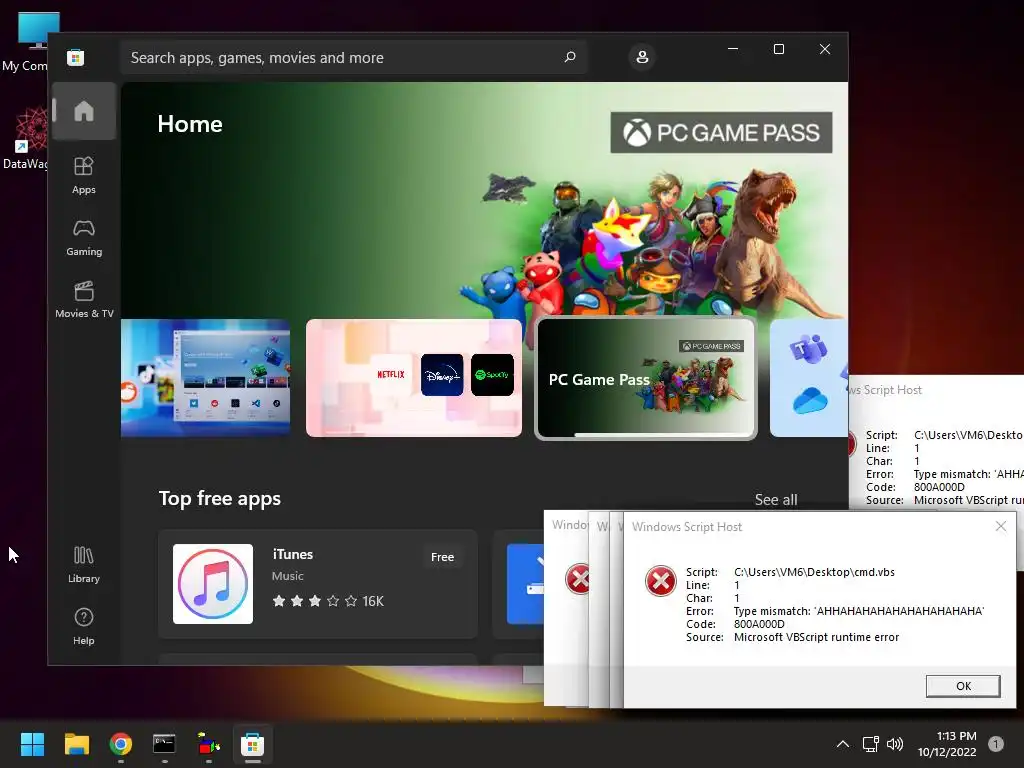Open clock and date 1:13 PM

tap(947, 744)
